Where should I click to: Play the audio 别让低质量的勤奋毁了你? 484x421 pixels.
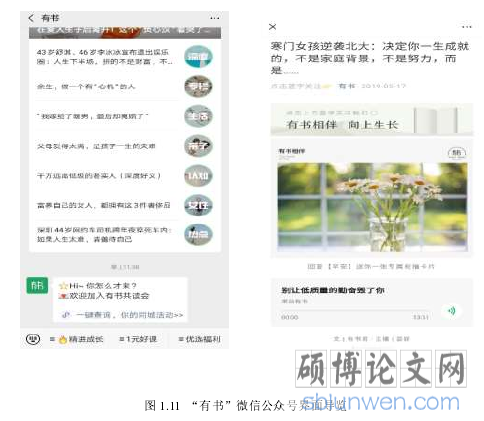coord(451,311)
